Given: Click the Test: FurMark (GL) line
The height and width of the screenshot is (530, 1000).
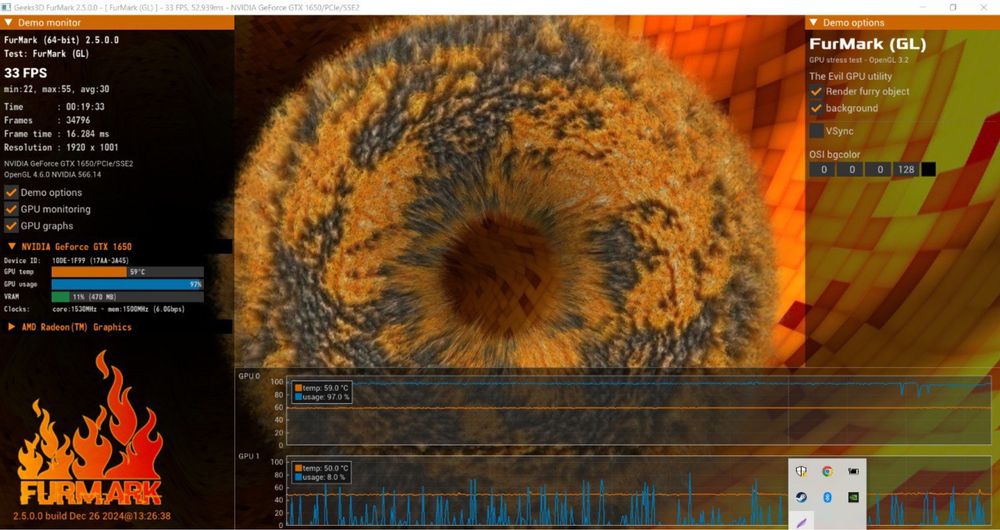Looking at the screenshot, I should (46, 54).
